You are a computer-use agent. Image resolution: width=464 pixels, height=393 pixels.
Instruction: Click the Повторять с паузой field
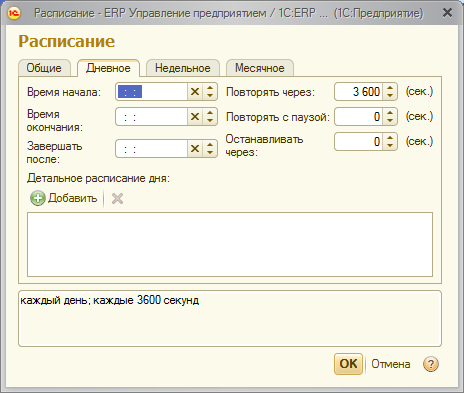pyautogui.click(x=359, y=117)
